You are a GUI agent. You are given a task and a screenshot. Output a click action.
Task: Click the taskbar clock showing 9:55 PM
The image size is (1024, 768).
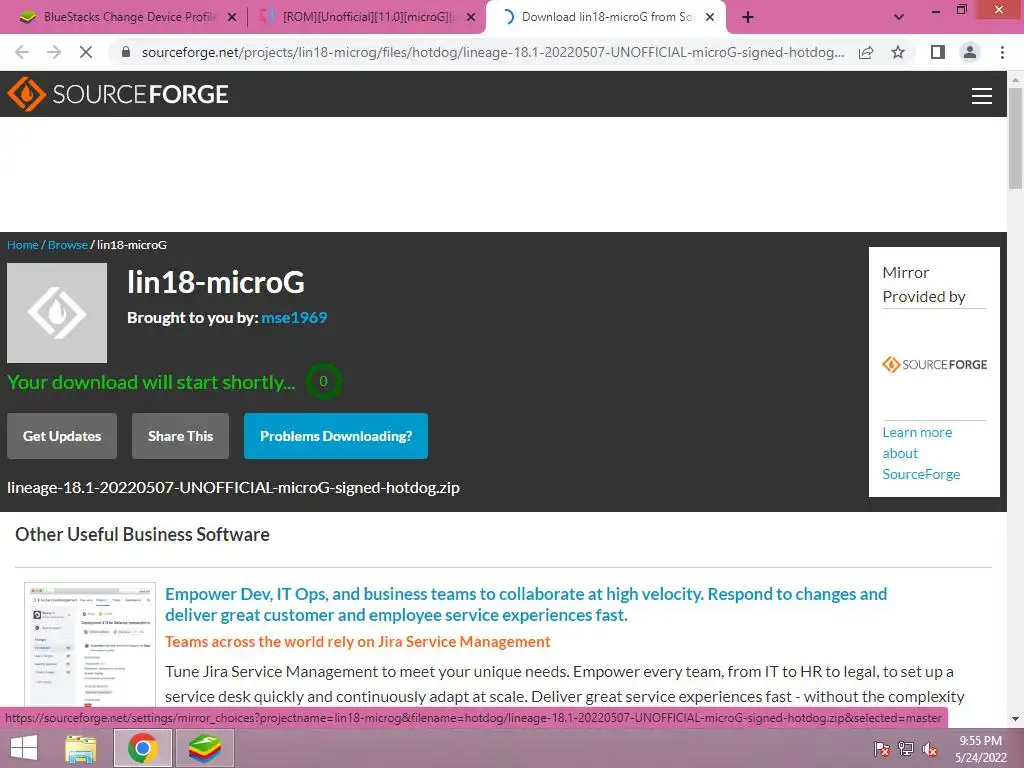[x=980, y=749]
